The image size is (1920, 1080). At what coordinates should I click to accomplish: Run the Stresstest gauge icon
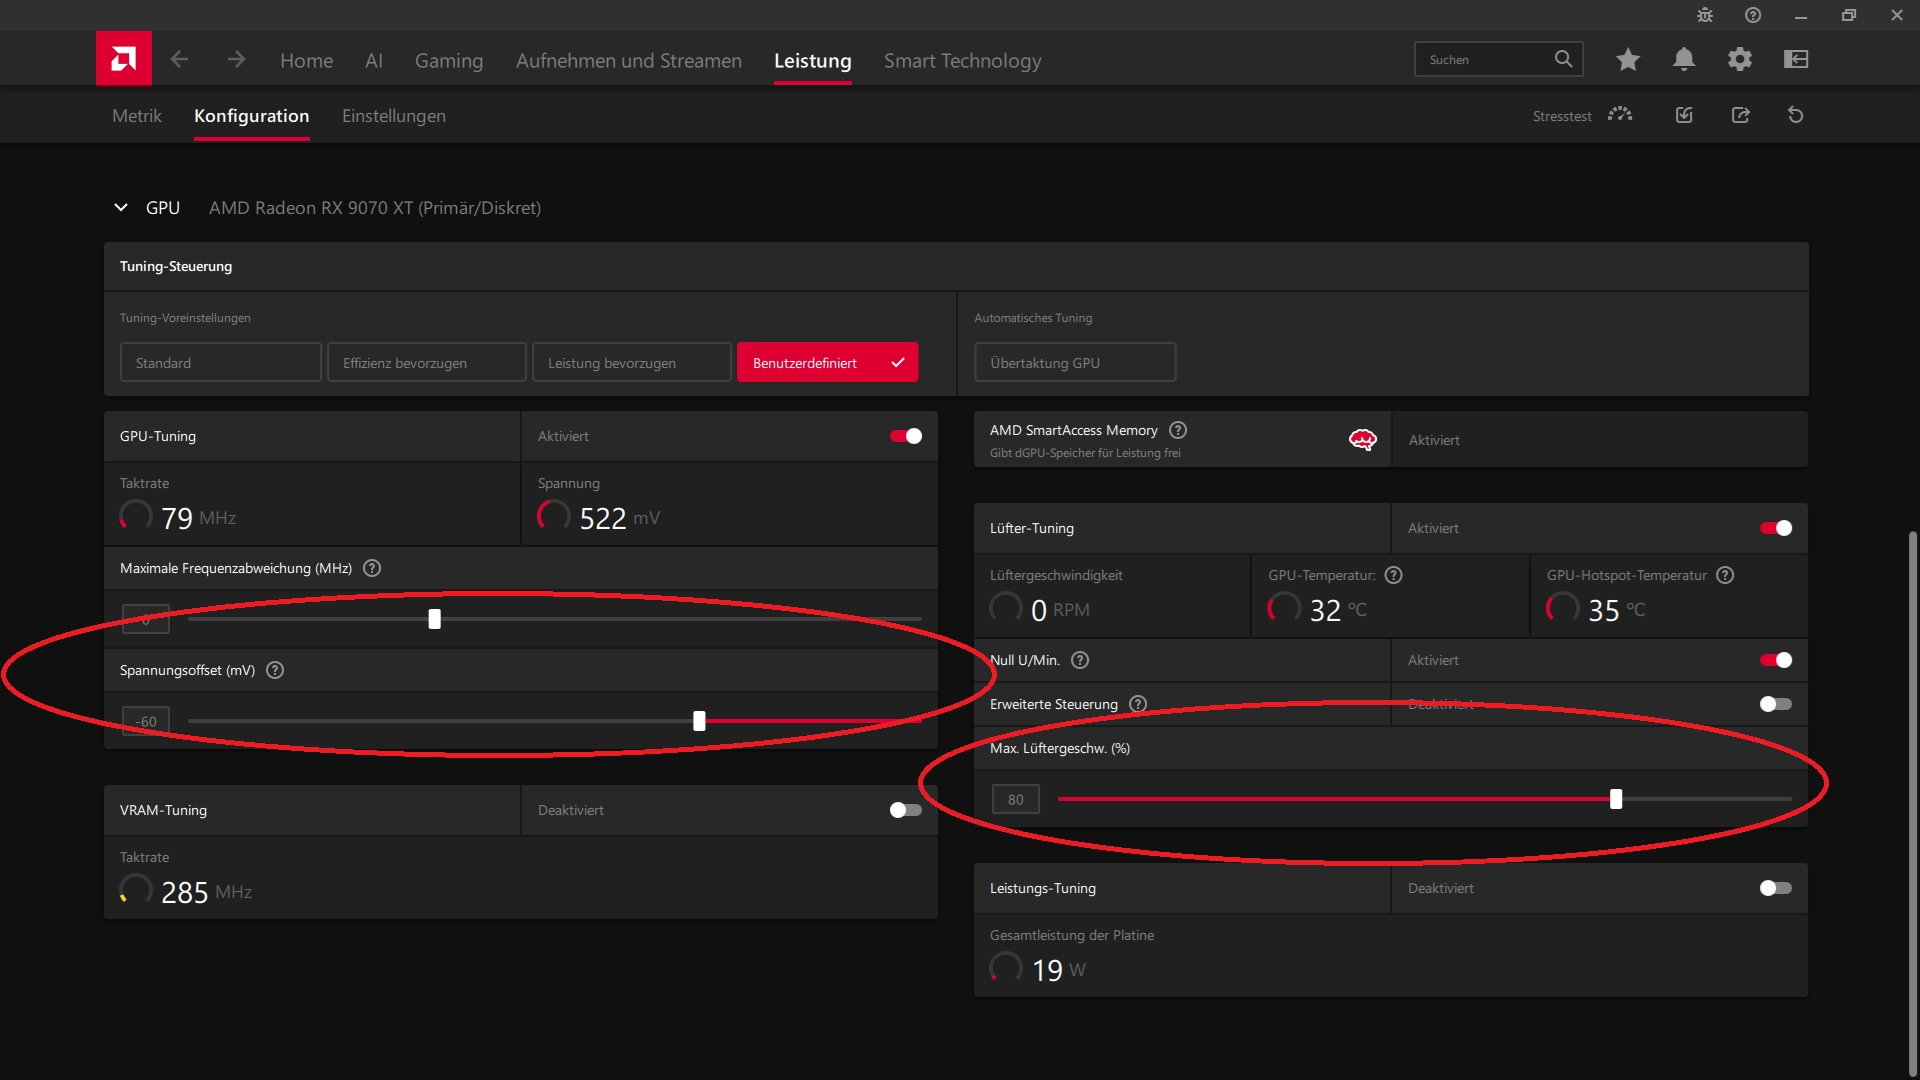tap(1620, 115)
